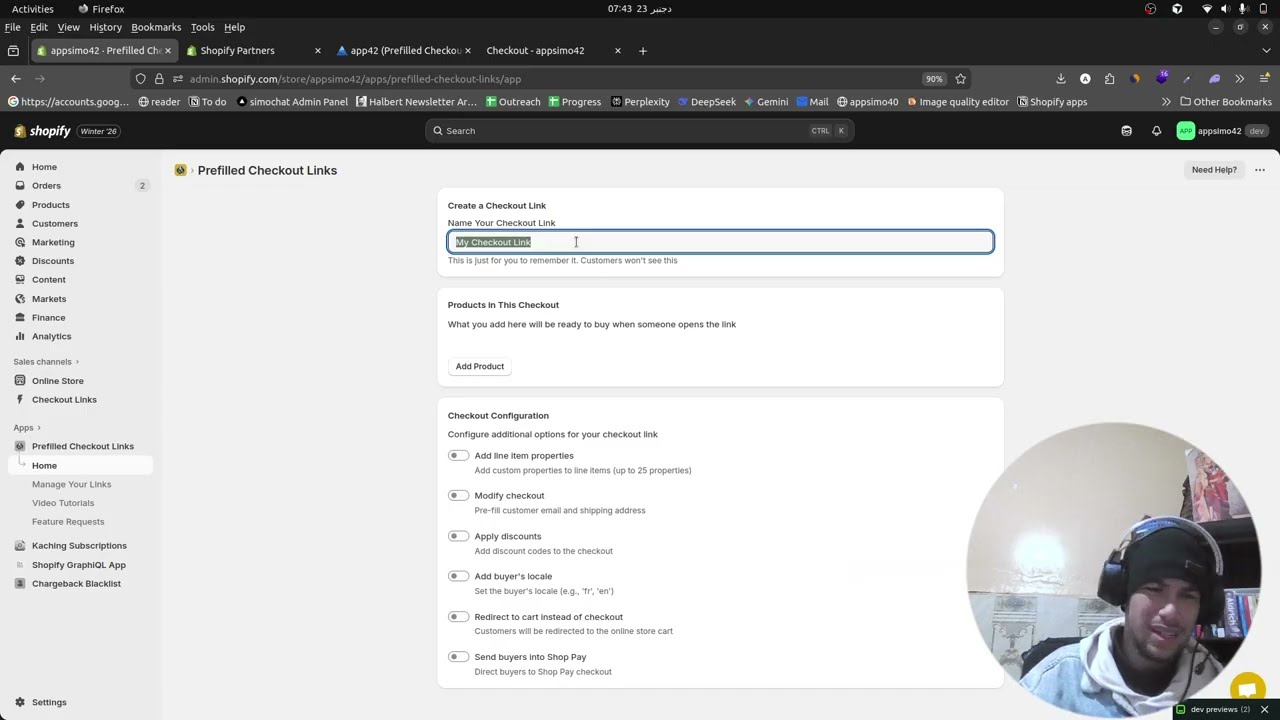Bookmark this page with star icon
Screen dimensions: 1280x720
(x=960, y=79)
